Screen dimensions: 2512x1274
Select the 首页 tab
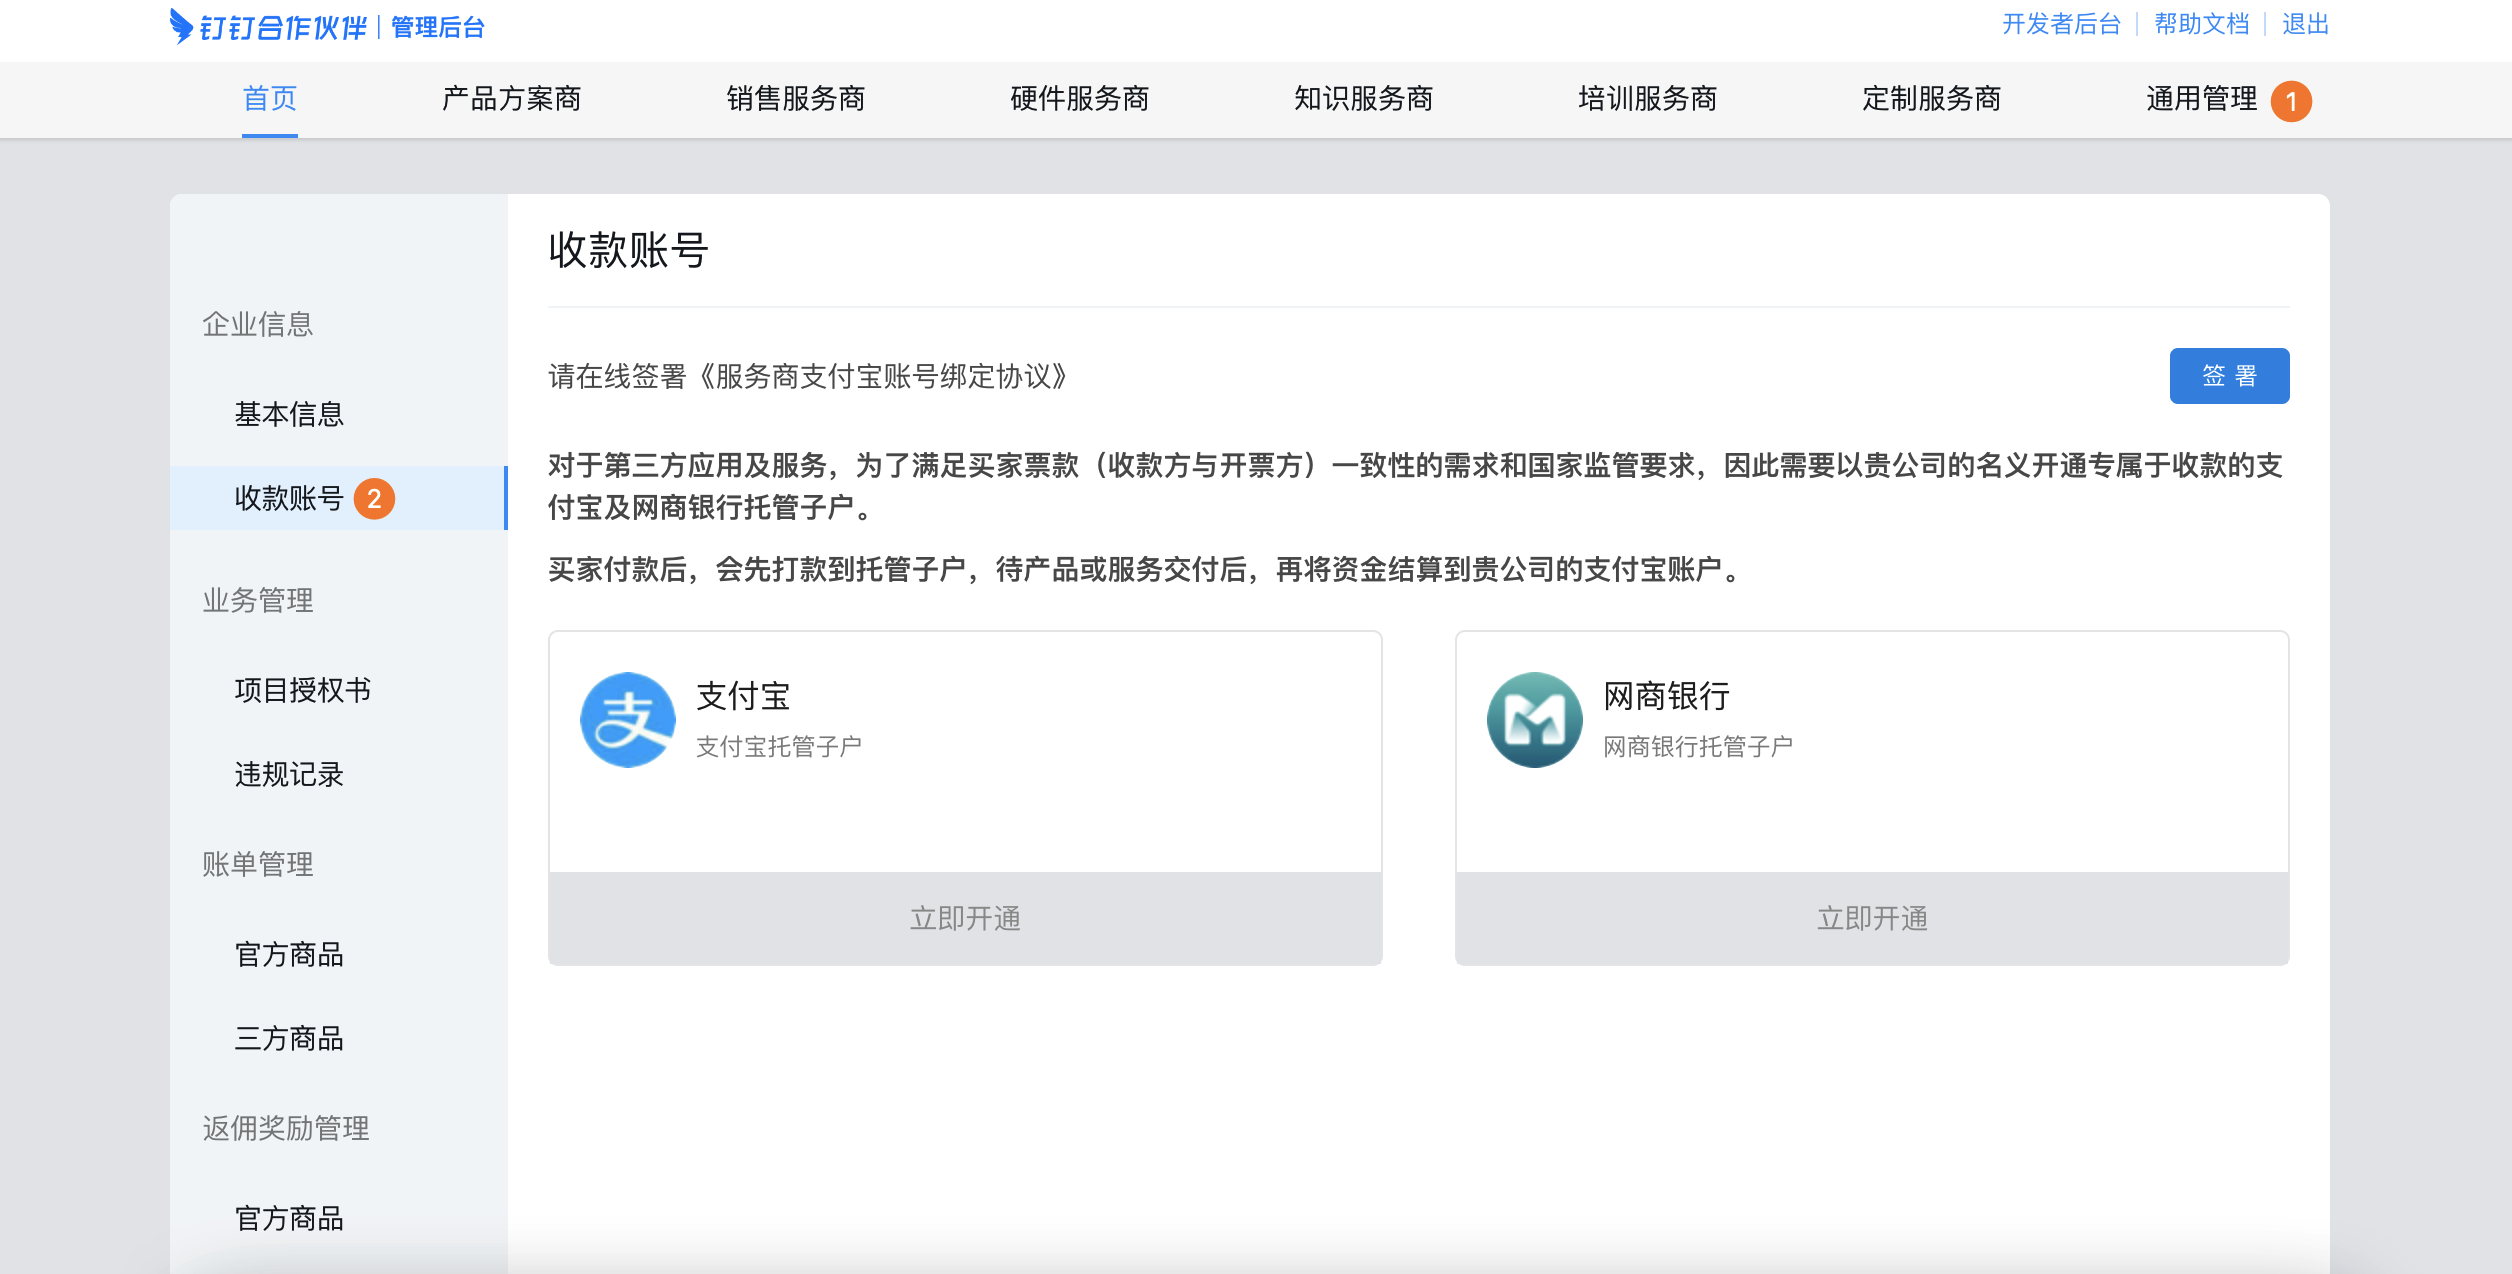(x=270, y=99)
